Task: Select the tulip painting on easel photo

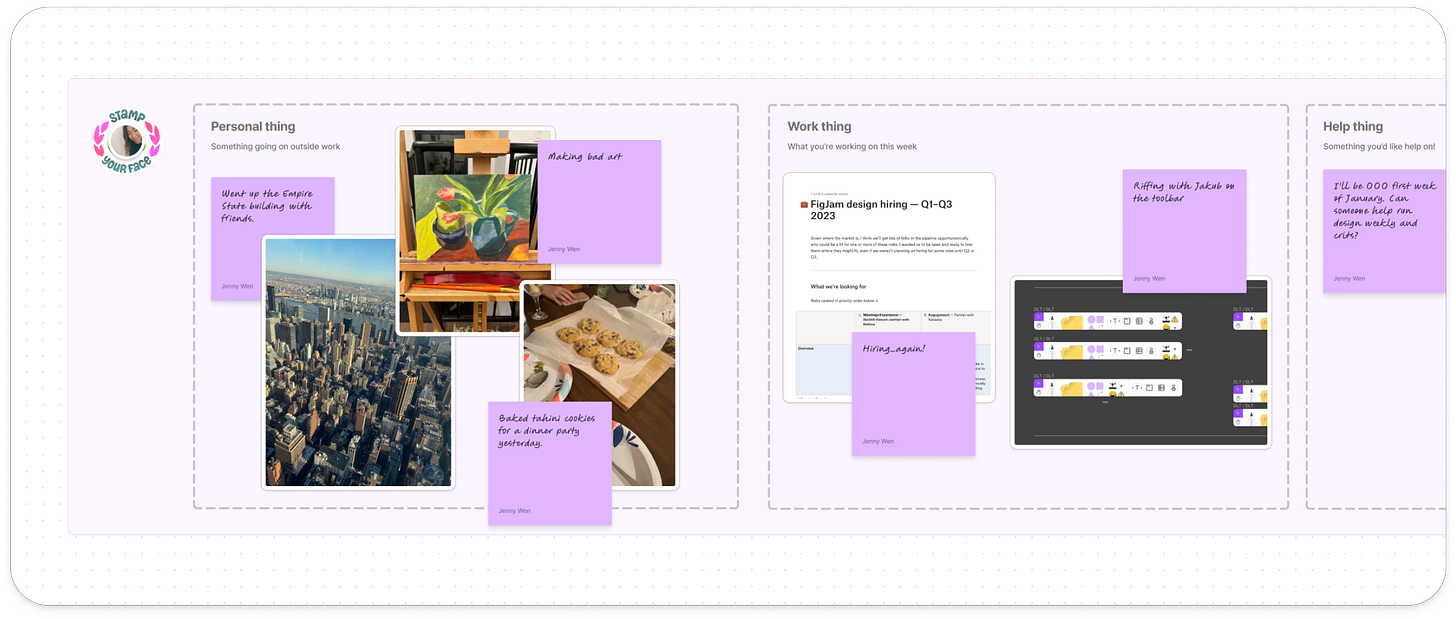Action: tap(475, 231)
